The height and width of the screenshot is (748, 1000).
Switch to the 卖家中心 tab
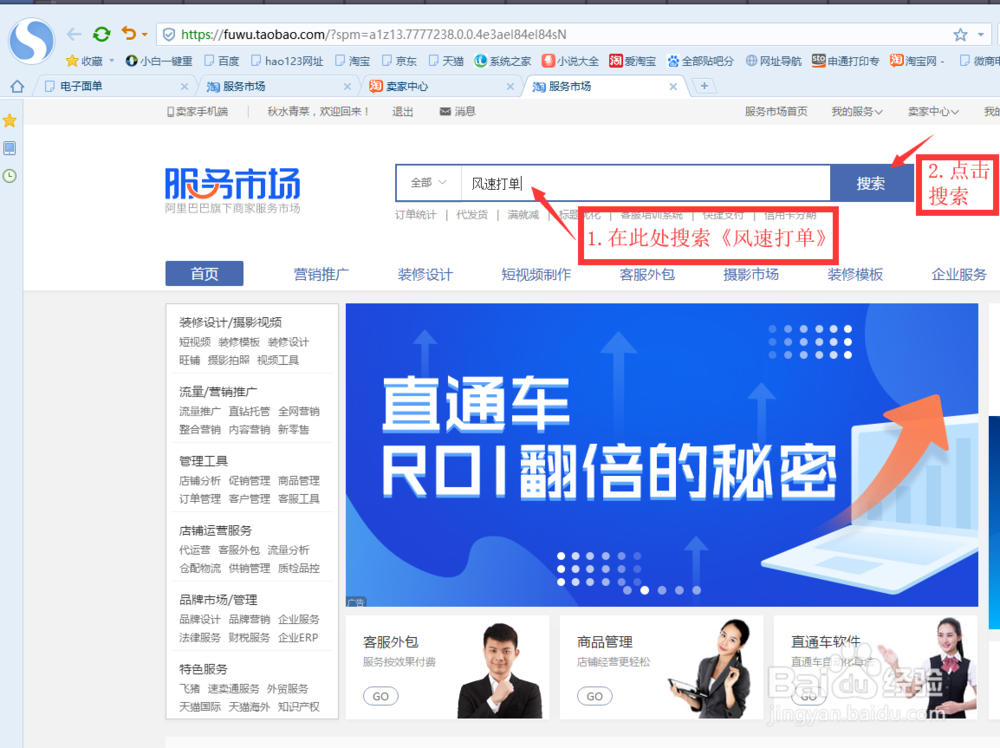pos(410,86)
